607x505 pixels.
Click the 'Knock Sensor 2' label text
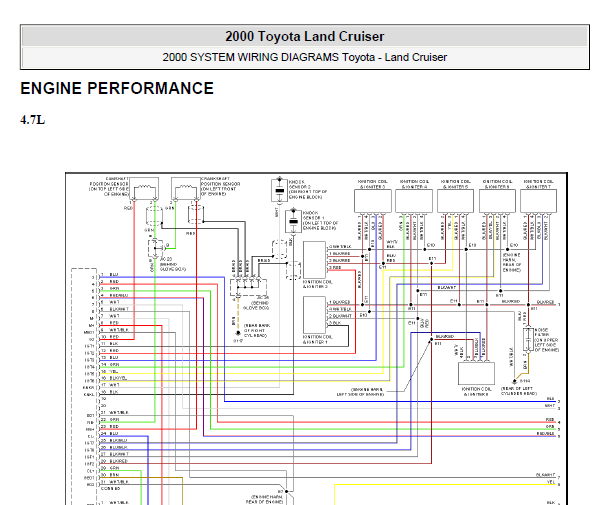(x=308, y=189)
